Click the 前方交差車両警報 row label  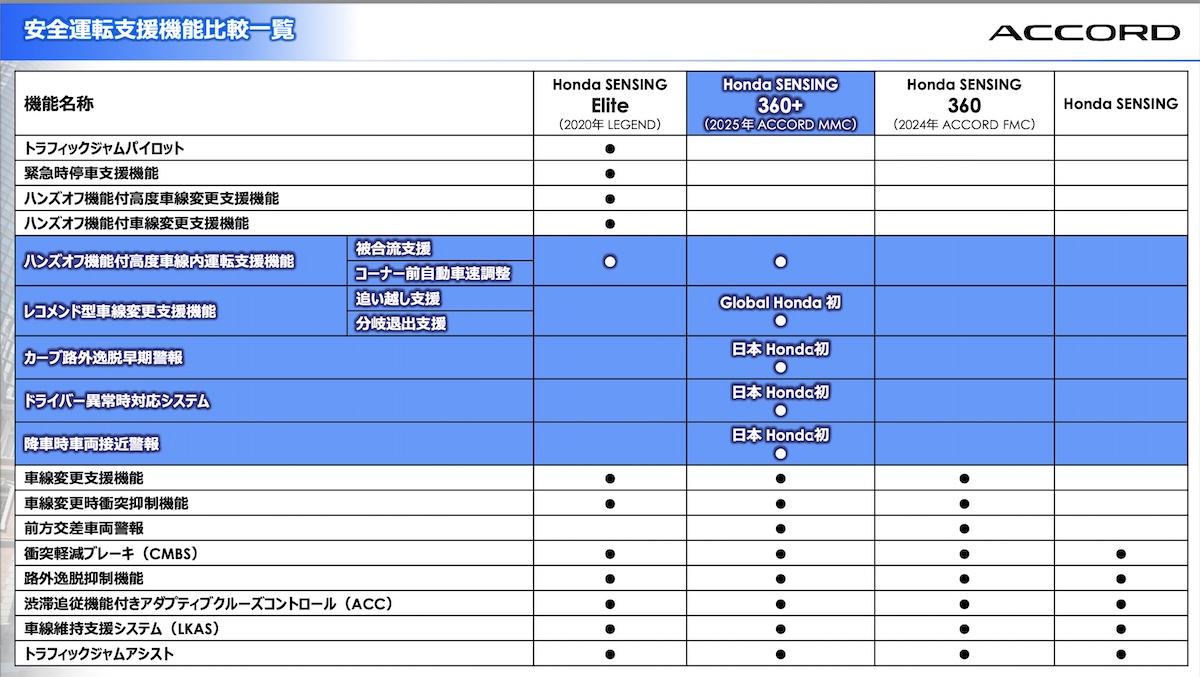[83, 528]
